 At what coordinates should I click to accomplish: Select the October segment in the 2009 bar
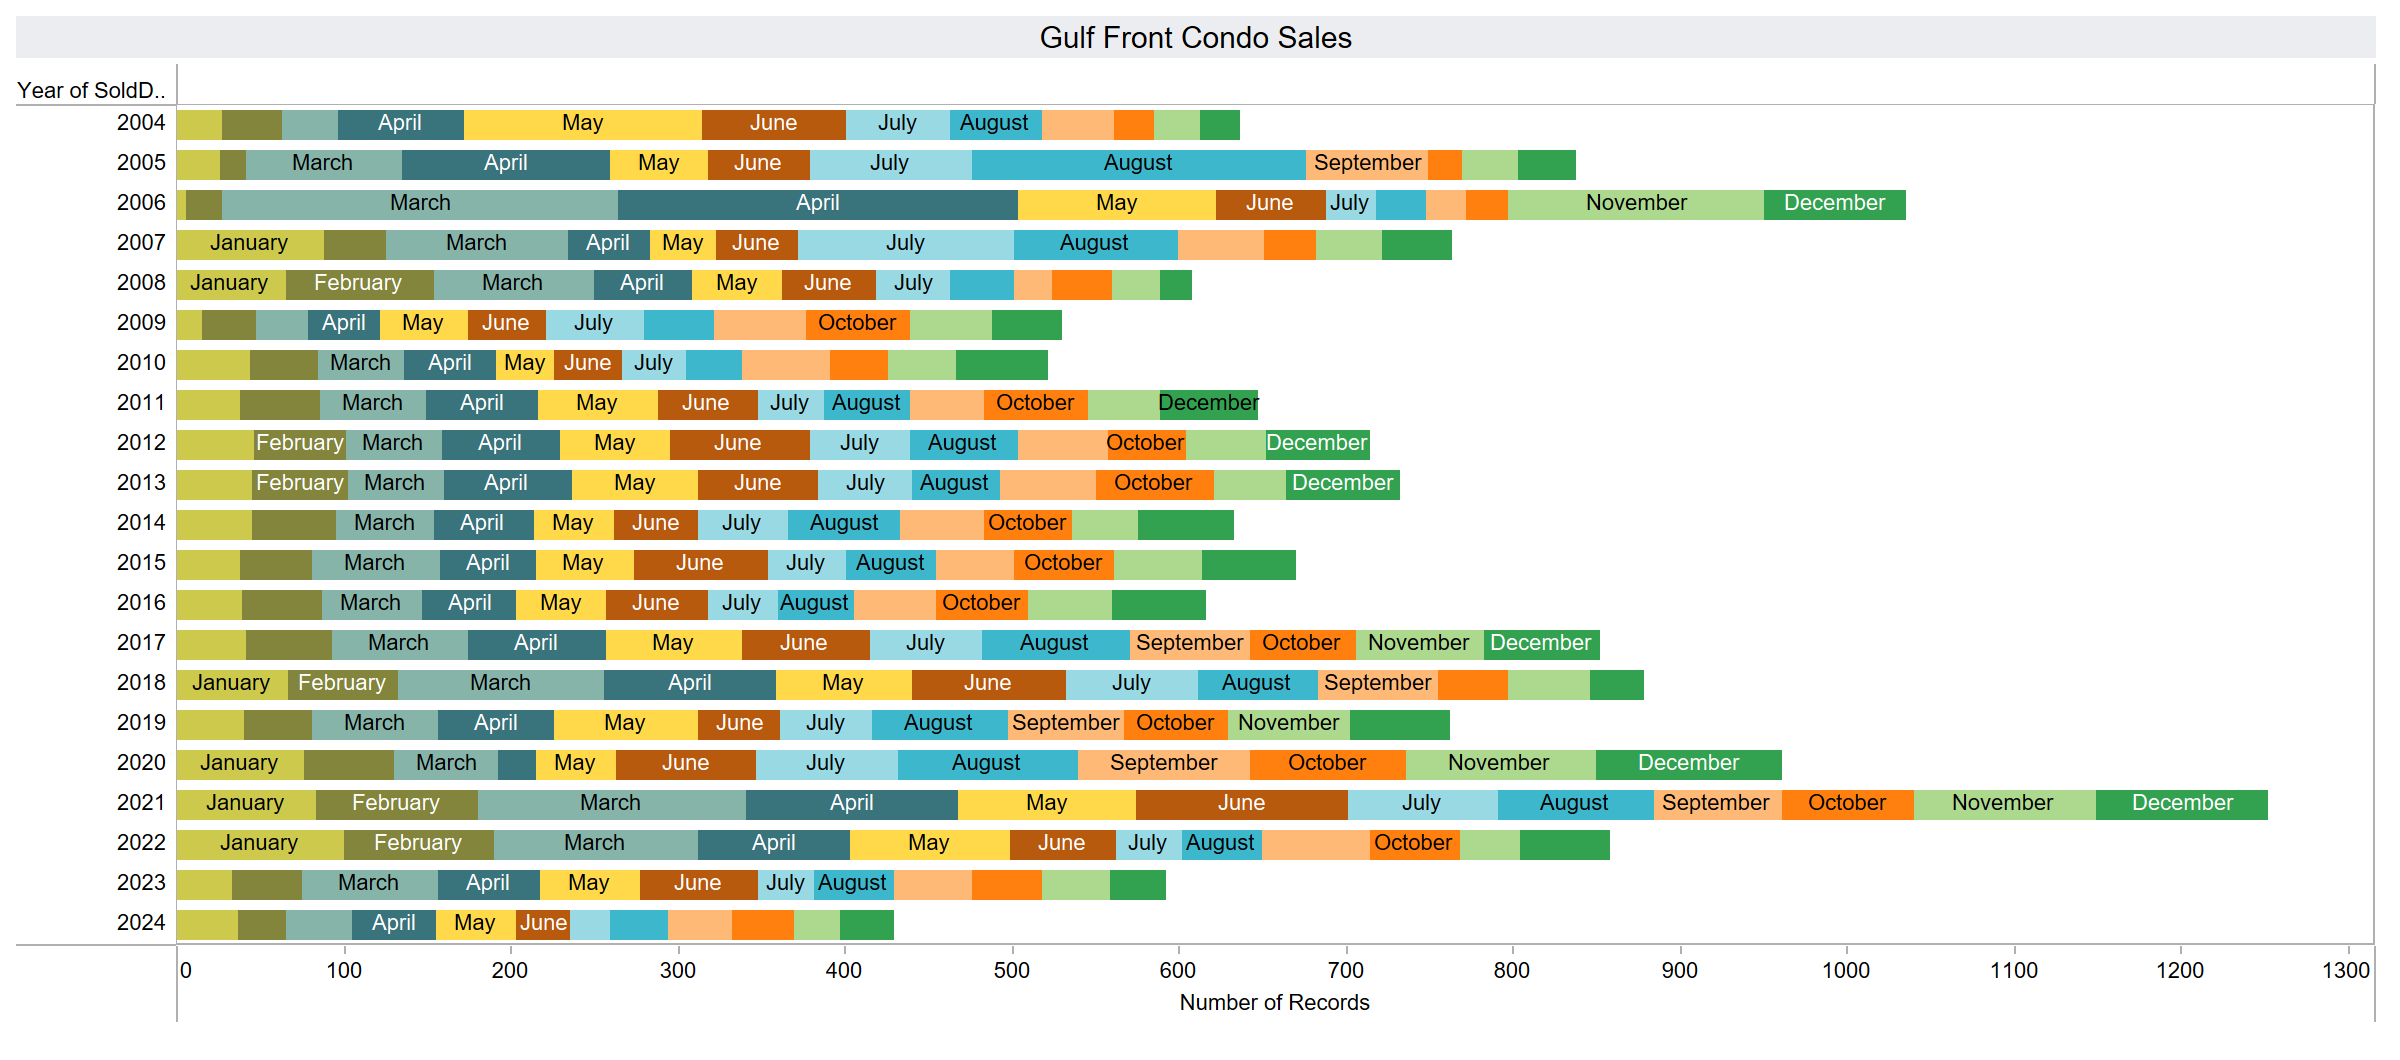click(x=857, y=324)
